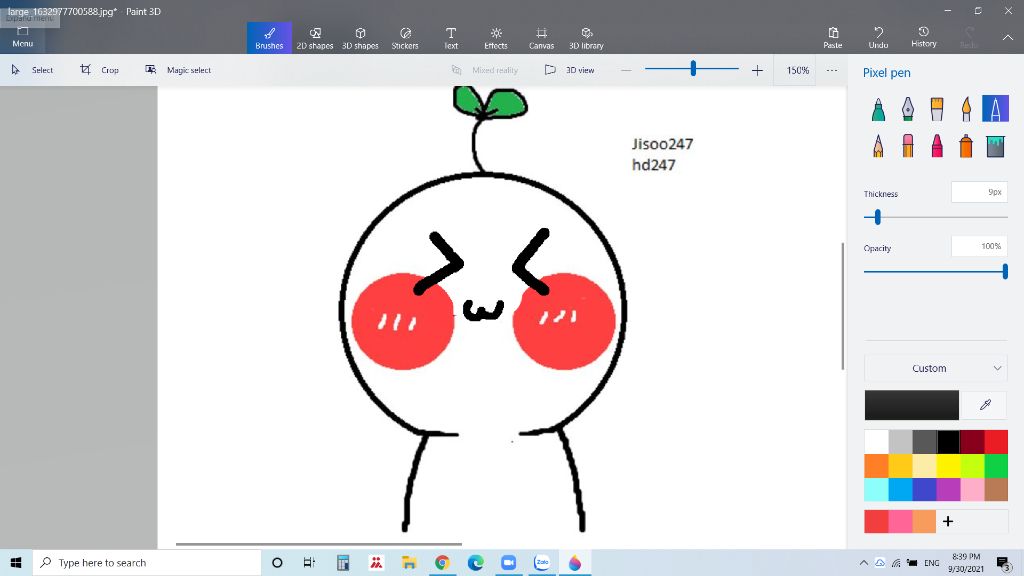Choose the Crop tool
Screen dimensions: 1024x576
pos(99,70)
